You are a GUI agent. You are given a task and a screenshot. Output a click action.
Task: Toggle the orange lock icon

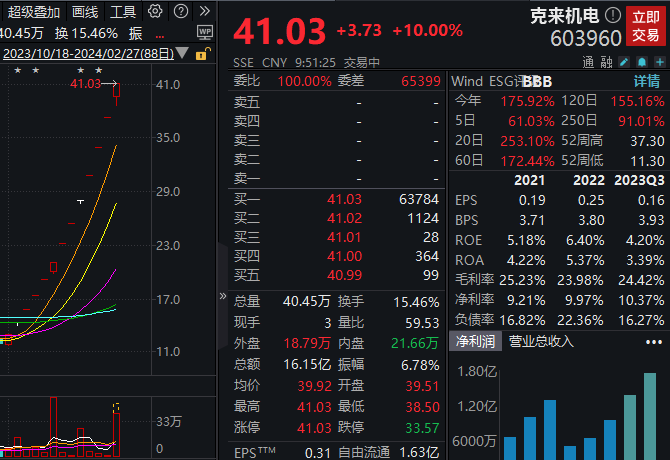click(x=203, y=54)
